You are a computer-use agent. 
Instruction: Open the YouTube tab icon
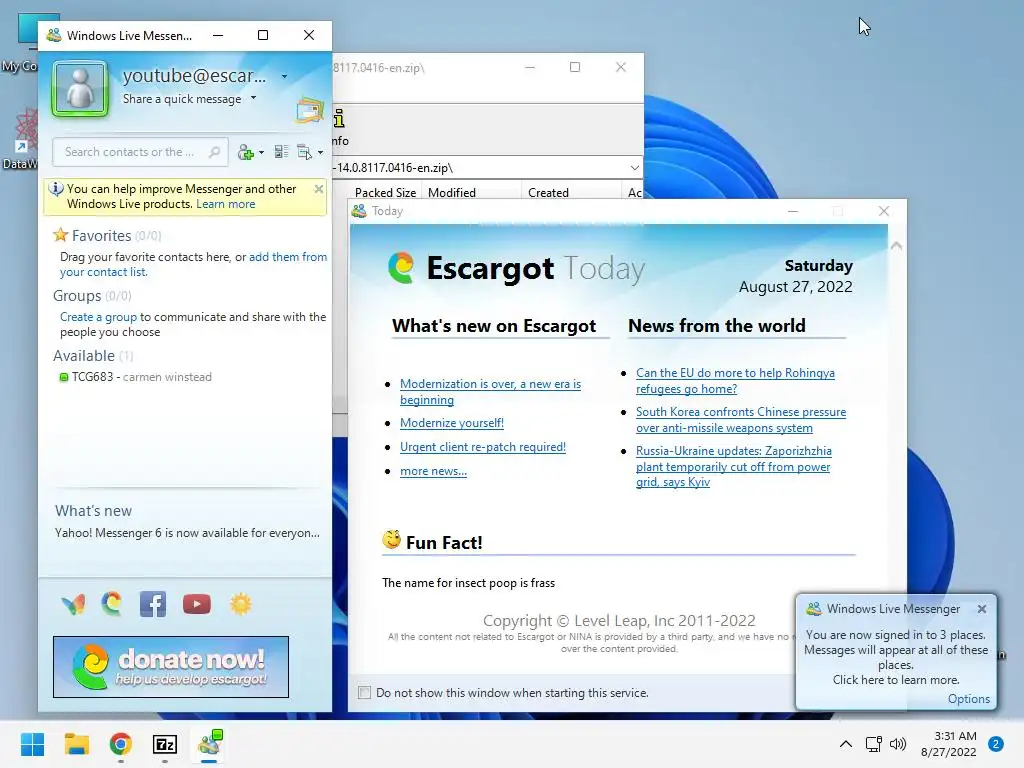[197, 604]
